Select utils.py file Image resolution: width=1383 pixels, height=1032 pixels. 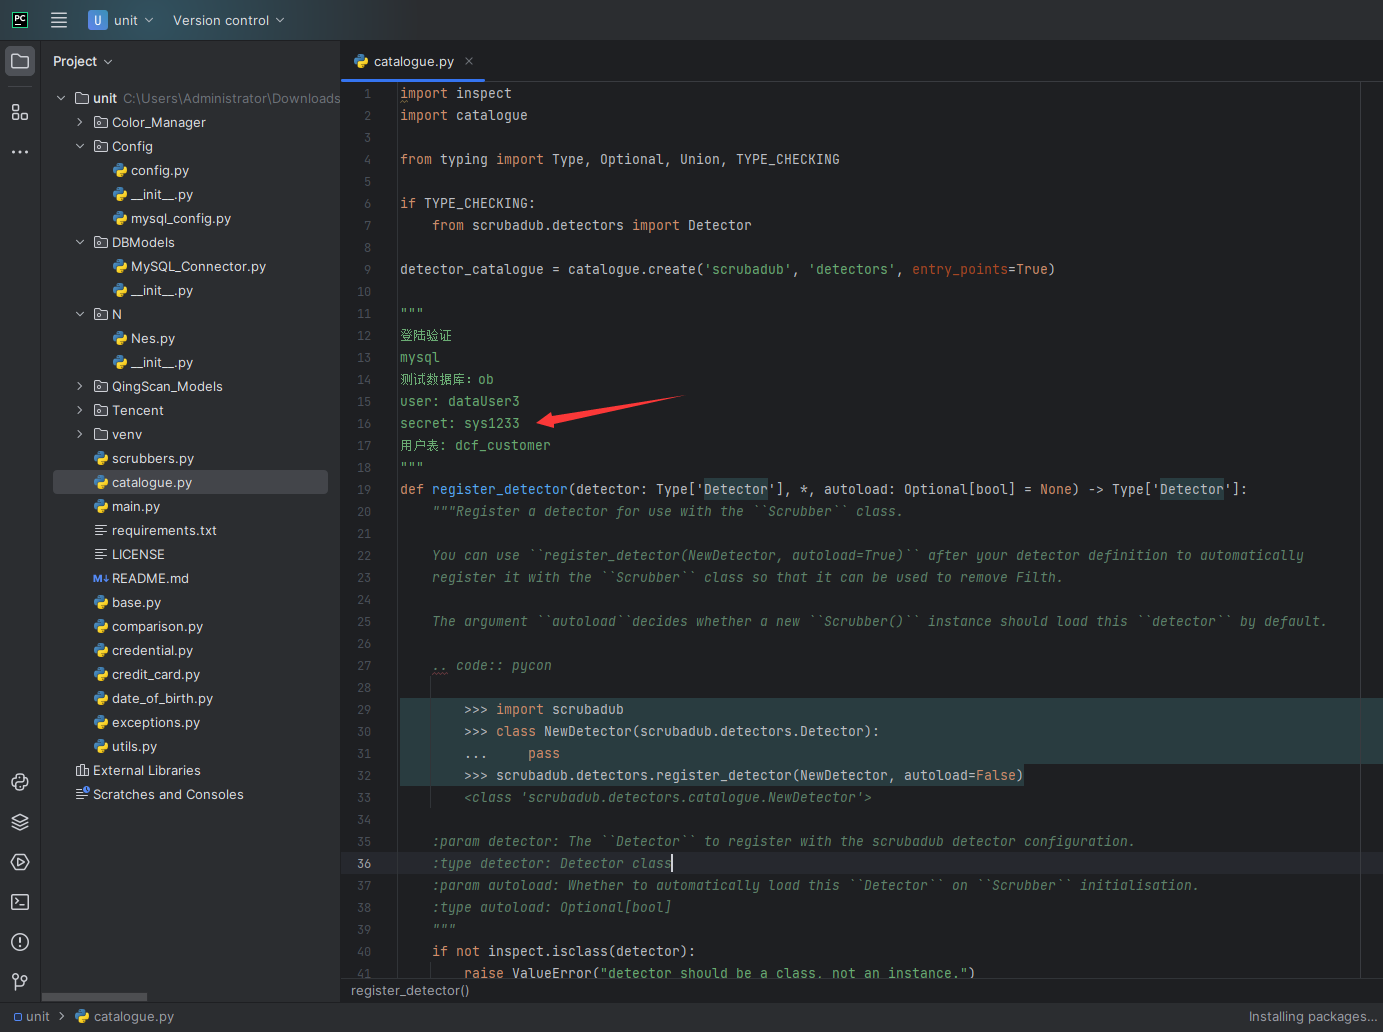coord(125,746)
